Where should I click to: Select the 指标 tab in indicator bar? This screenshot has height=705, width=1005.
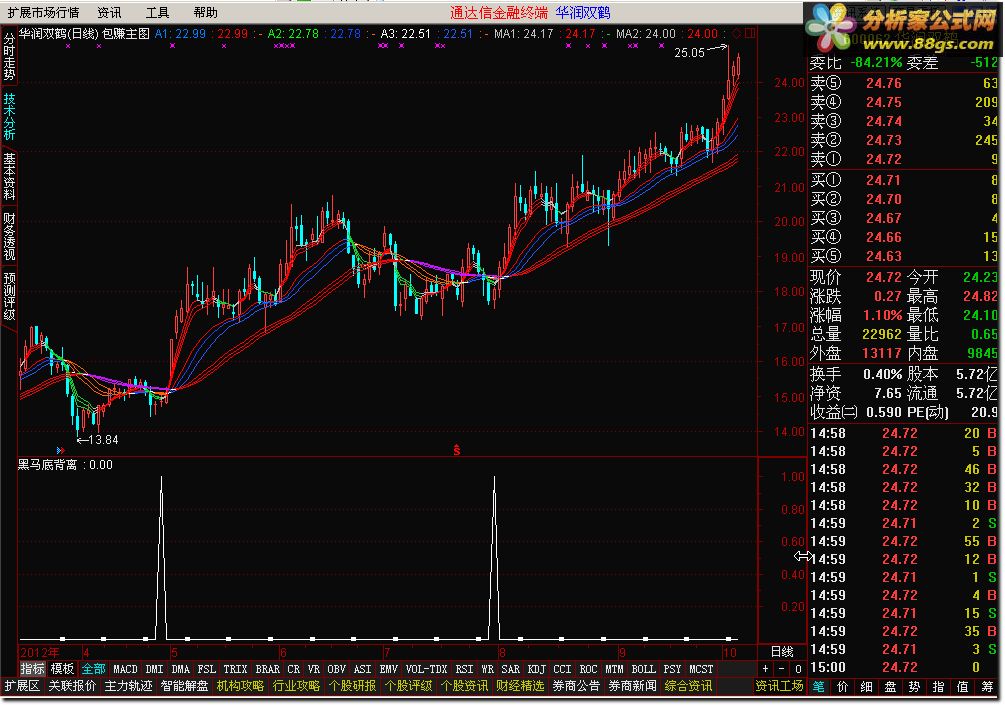pos(32,668)
